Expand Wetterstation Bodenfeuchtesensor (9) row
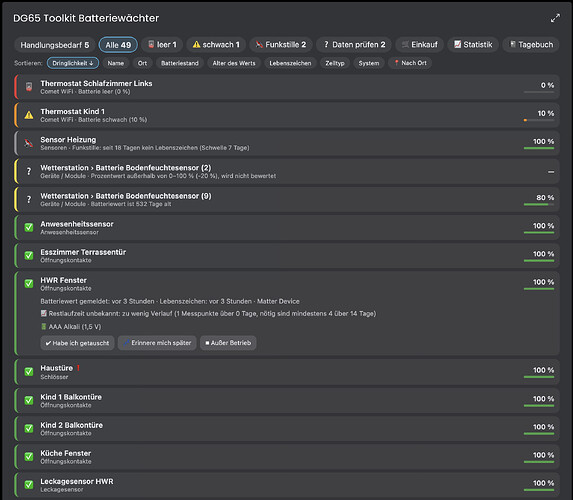This screenshot has width=573, height=500. (287, 200)
